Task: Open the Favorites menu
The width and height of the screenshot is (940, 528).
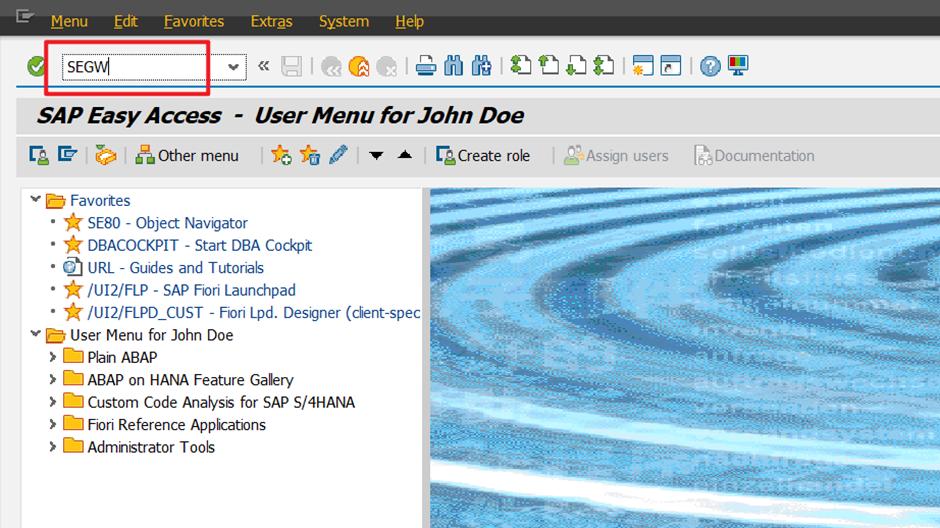Action: 194,22
